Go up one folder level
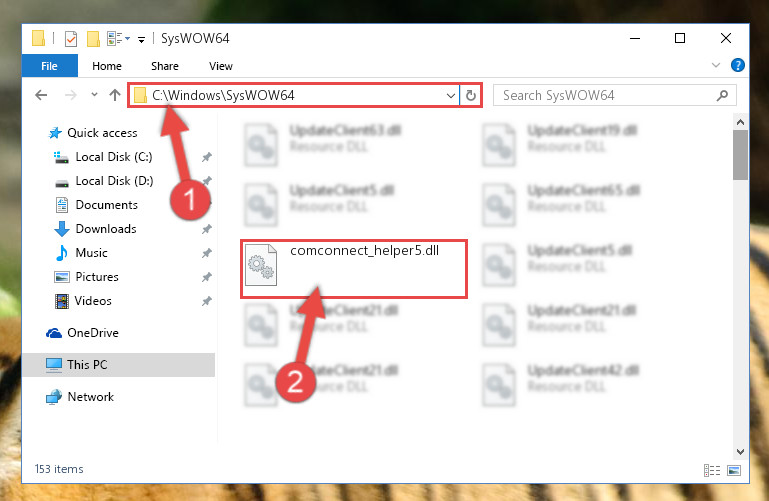This screenshot has height=501, width=769. 115,95
